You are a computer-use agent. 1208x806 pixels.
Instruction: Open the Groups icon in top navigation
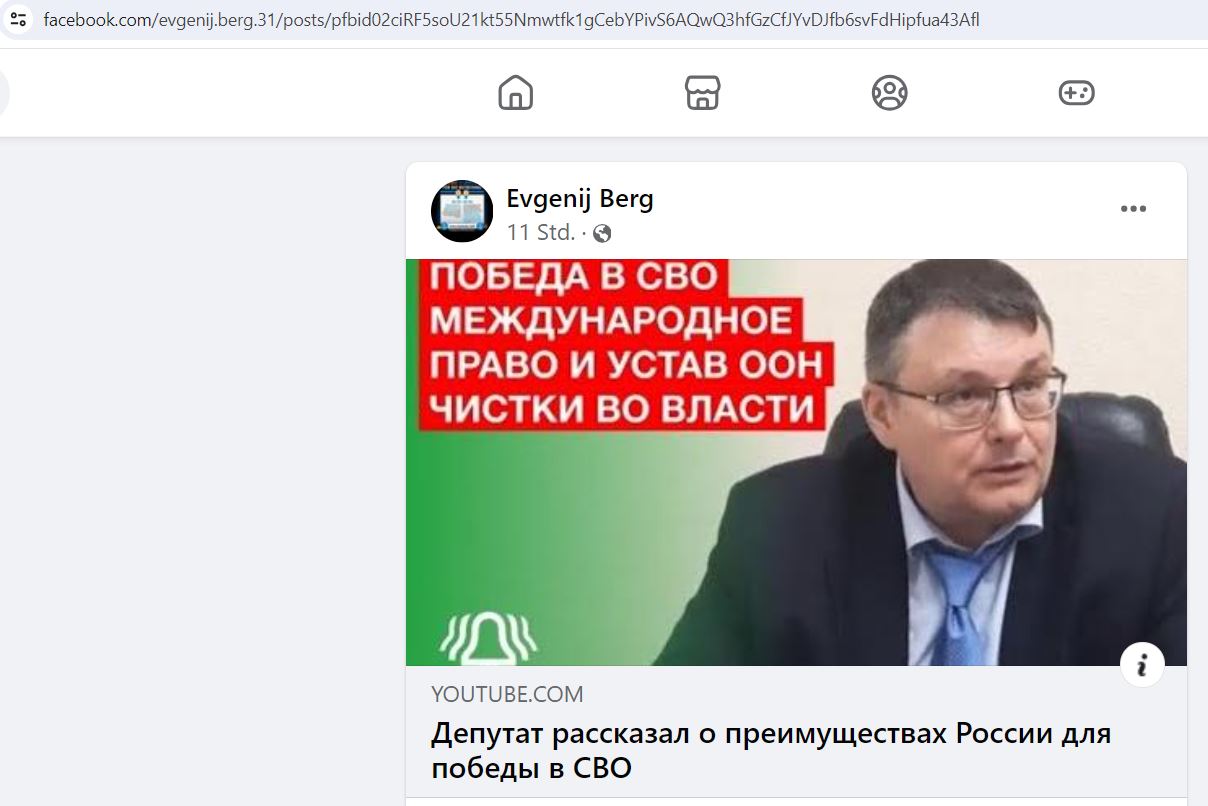(889, 93)
